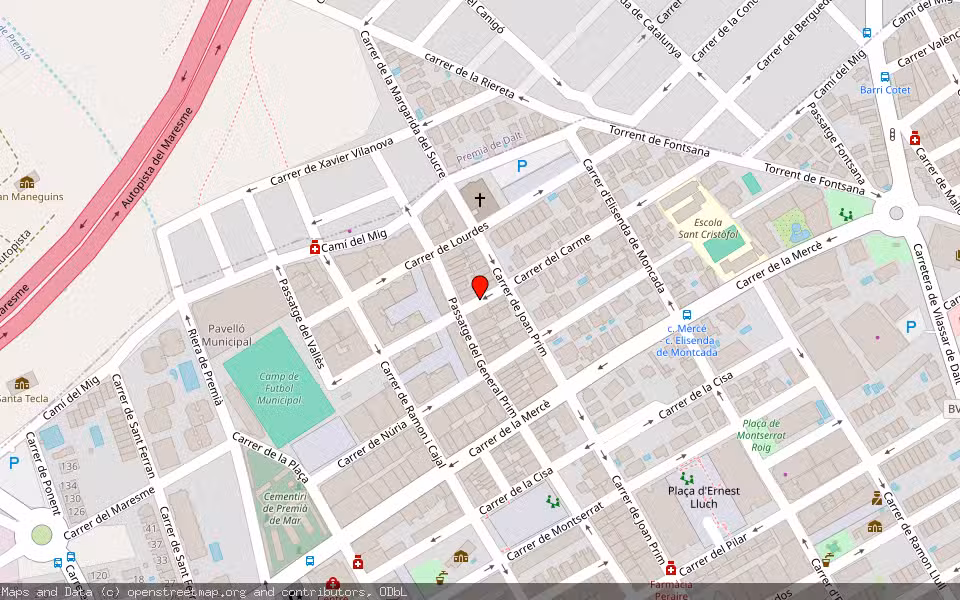The height and width of the screenshot is (600, 960).
Task: Select the bus stop icon at Barri Cotet
Action: point(885,77)
